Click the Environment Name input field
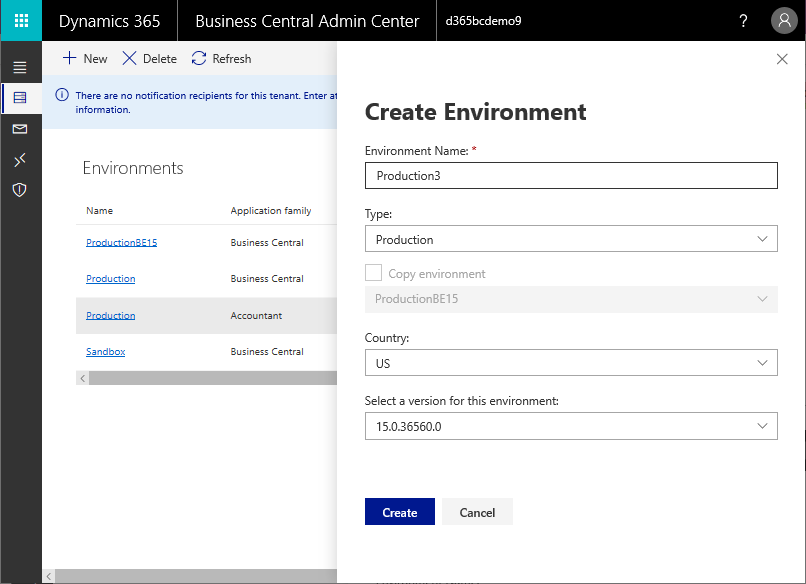The image size is (806, 584). pos(571,176)
